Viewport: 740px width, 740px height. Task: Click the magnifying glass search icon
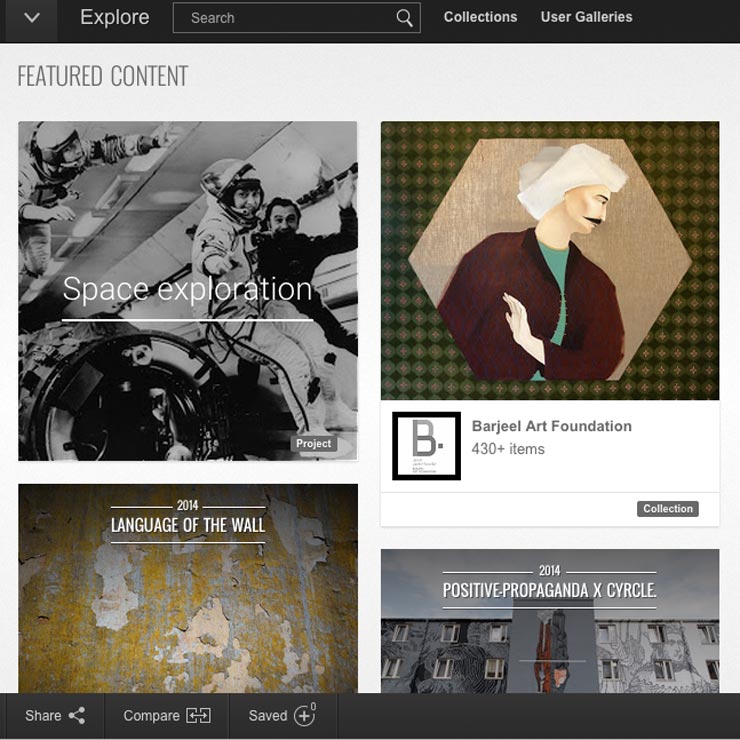tap(404, 18)
